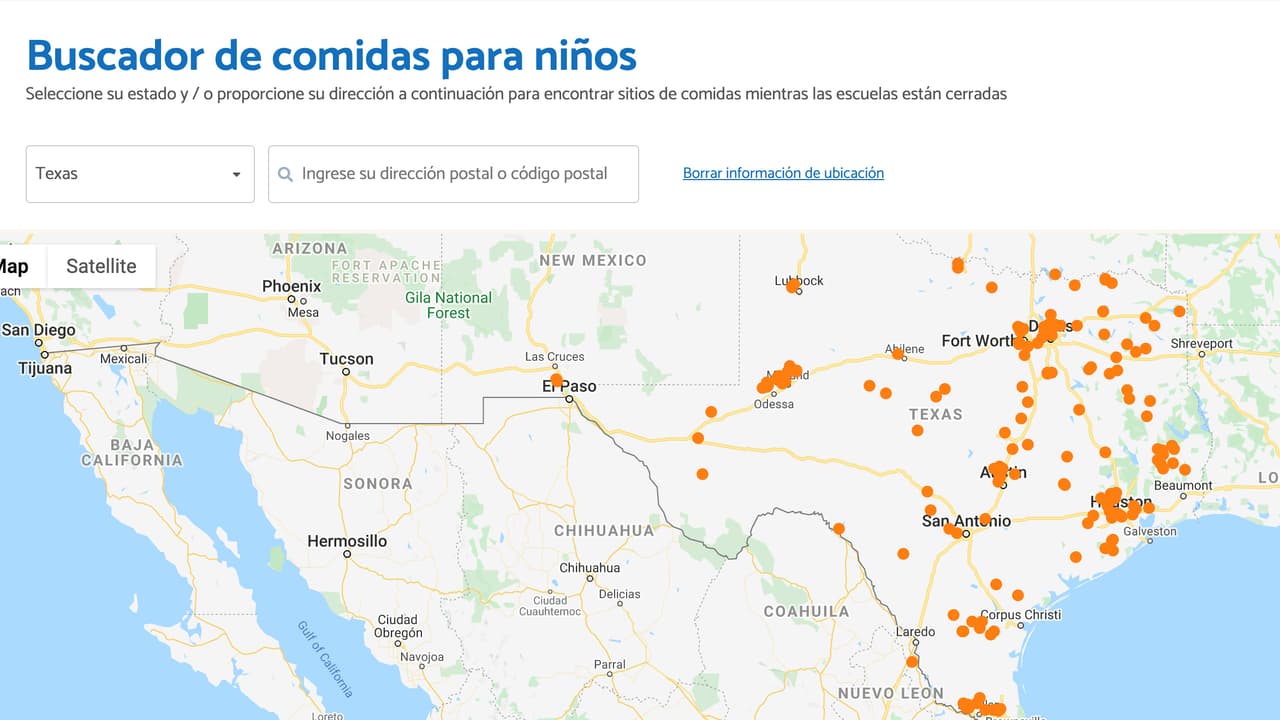Click the Shreveport city label on the map
1280x720 pixels.
pos(1202,343)
